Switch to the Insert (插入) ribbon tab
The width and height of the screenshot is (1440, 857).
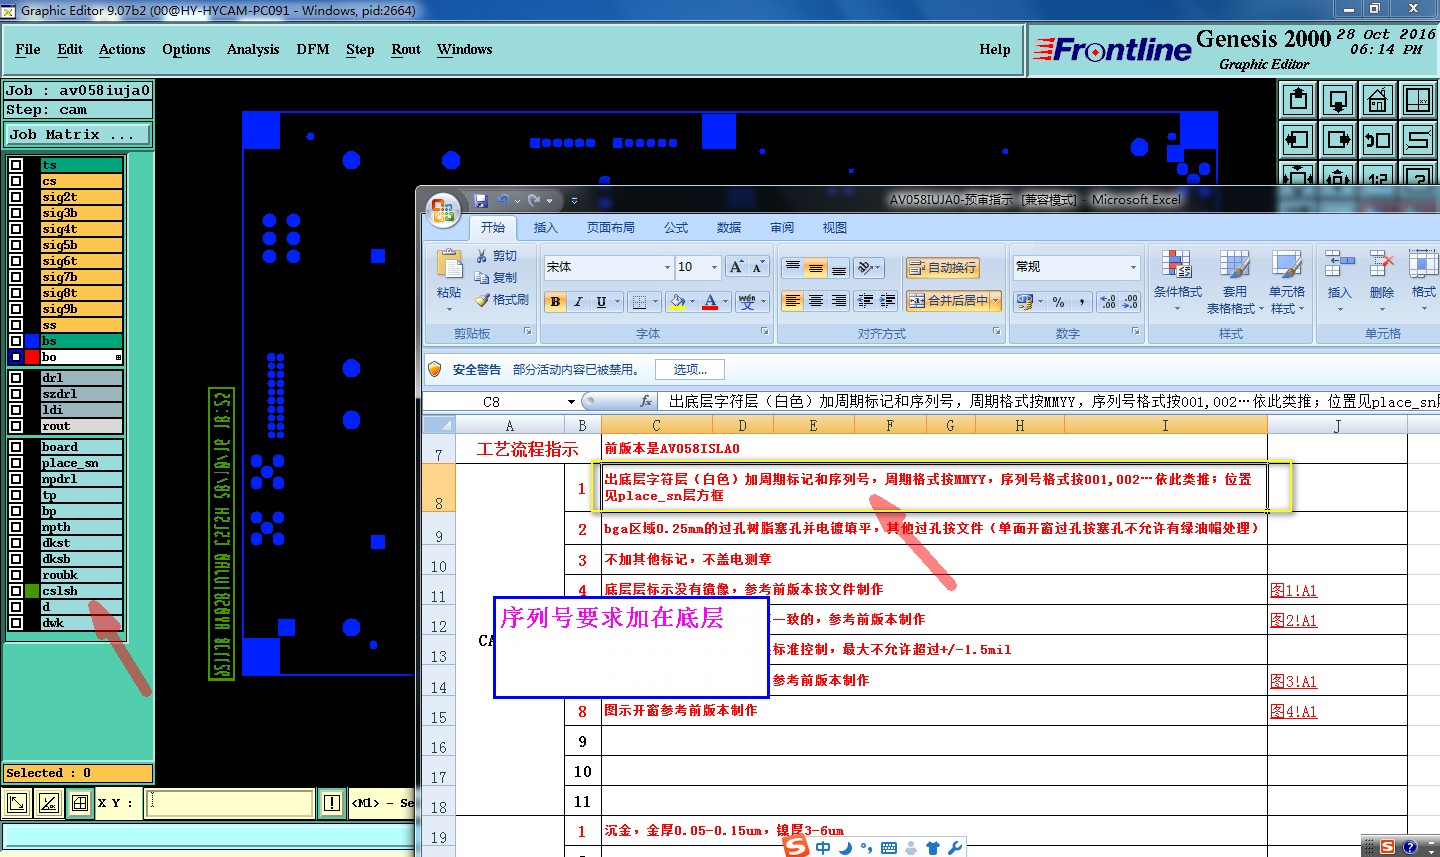click(545, 228)
